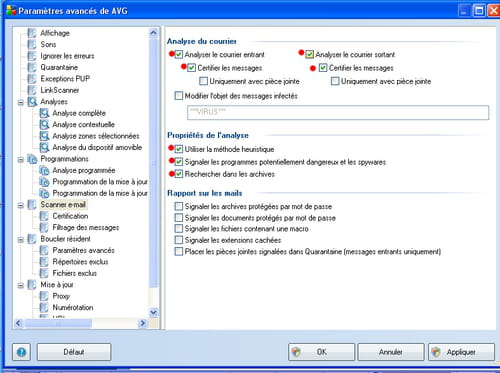Open the Proxy settings page
Image resolution: width=500 pixels, height=373 pixels.
61,296
